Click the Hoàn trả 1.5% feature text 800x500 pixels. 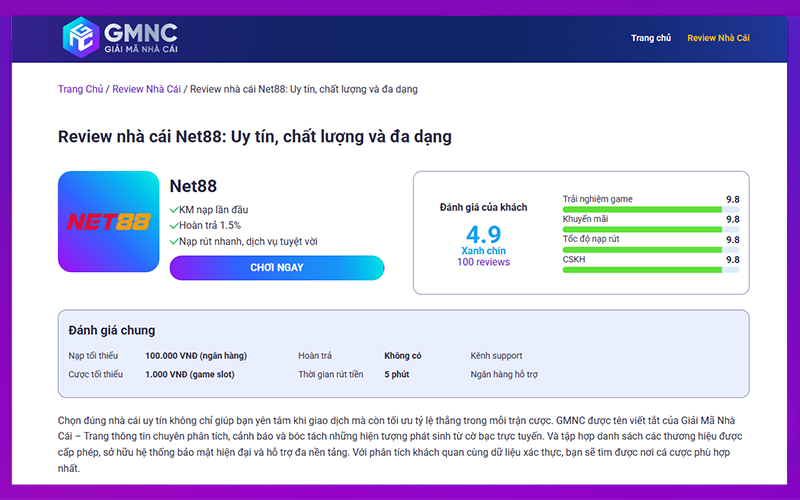[x=210, y=226]
